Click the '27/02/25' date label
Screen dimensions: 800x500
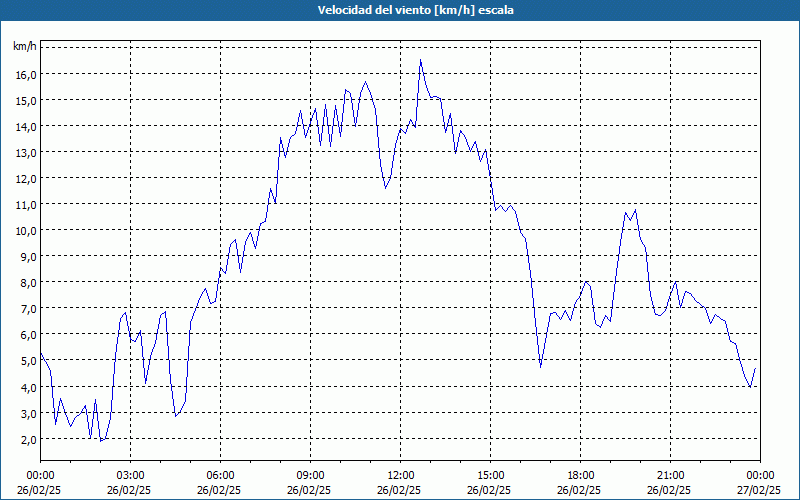pyautogui.click(x=760, y=490)
